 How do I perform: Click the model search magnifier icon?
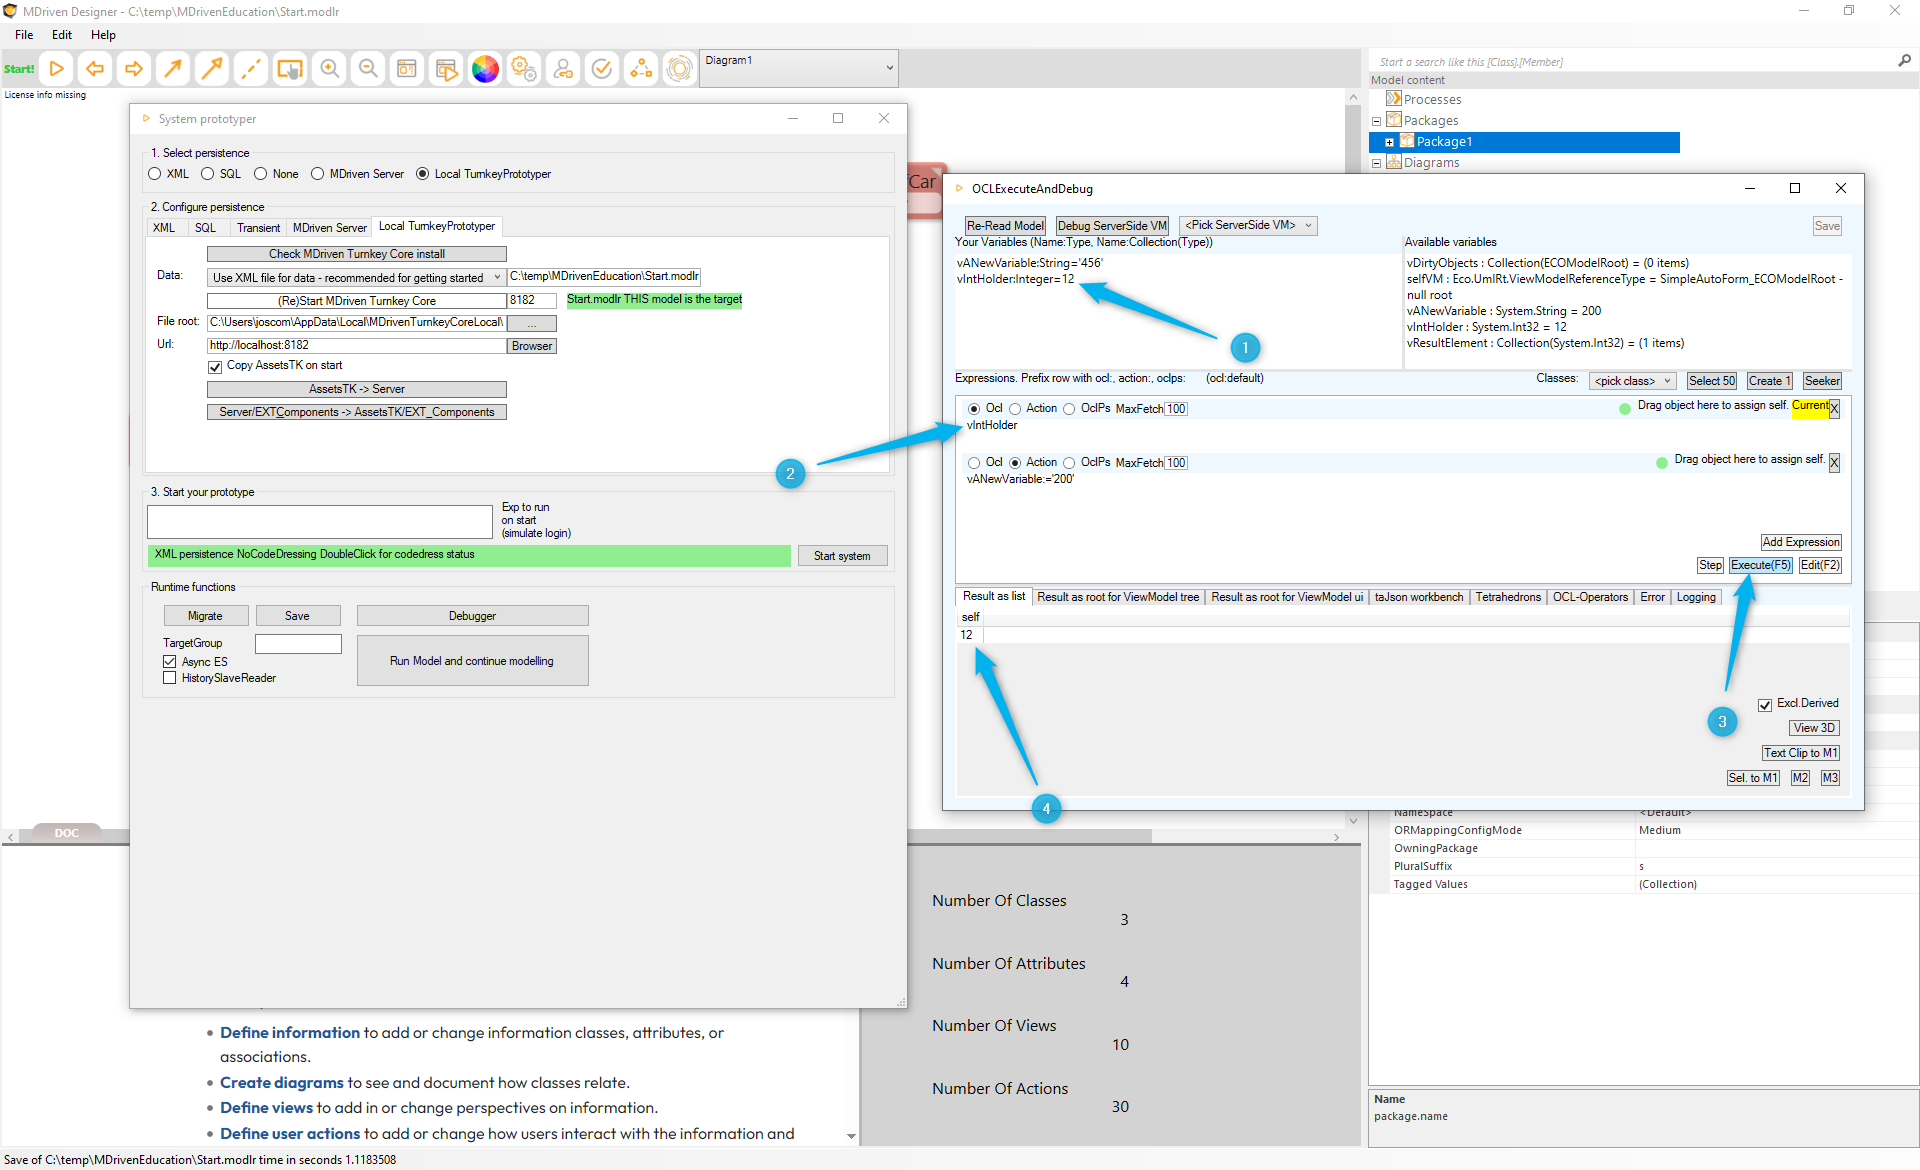pos(1904,61)
